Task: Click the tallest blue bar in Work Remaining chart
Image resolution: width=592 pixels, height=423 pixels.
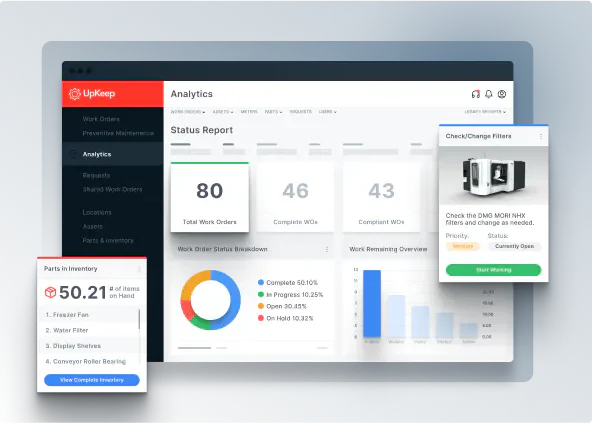Action: 372,303
